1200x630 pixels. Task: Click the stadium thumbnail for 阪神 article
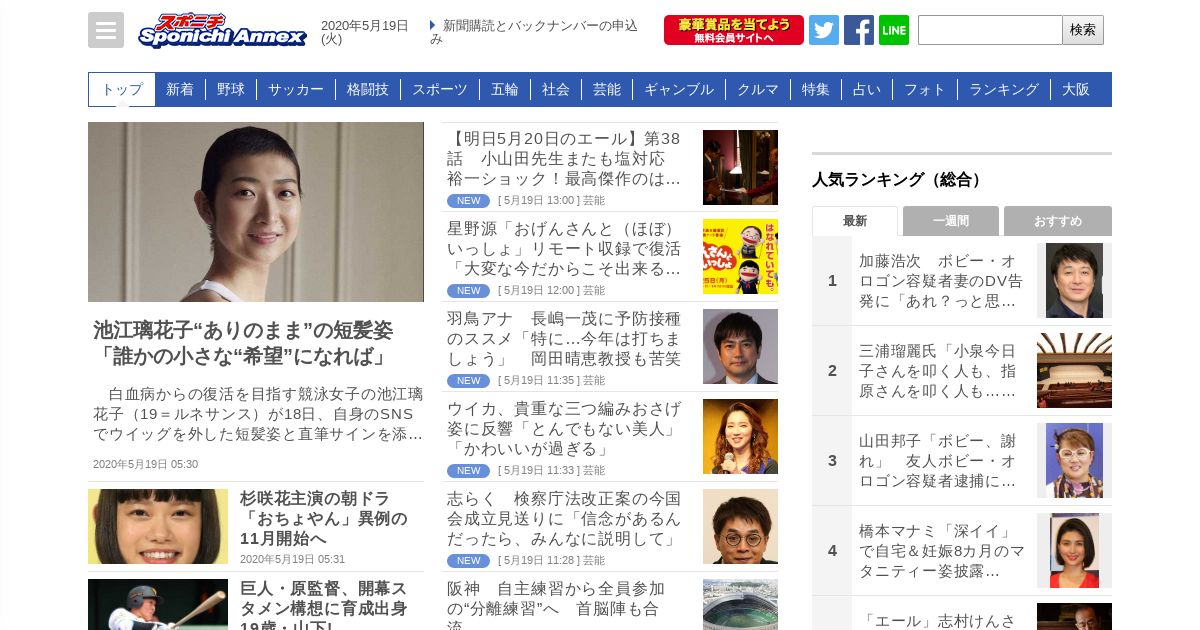tap(740, 604)
